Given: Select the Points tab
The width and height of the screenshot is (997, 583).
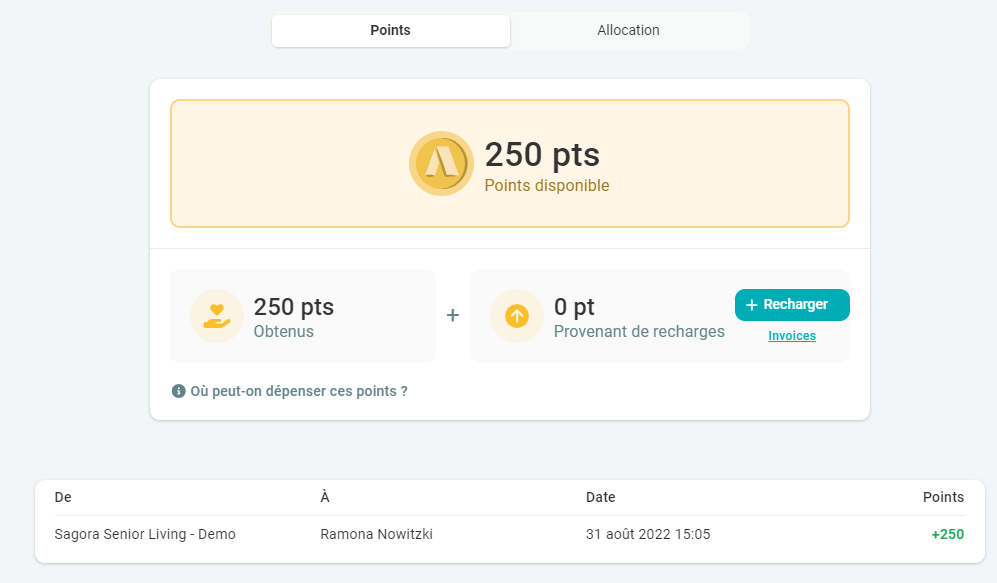Looking at the screenshot, I should point(390,30).
